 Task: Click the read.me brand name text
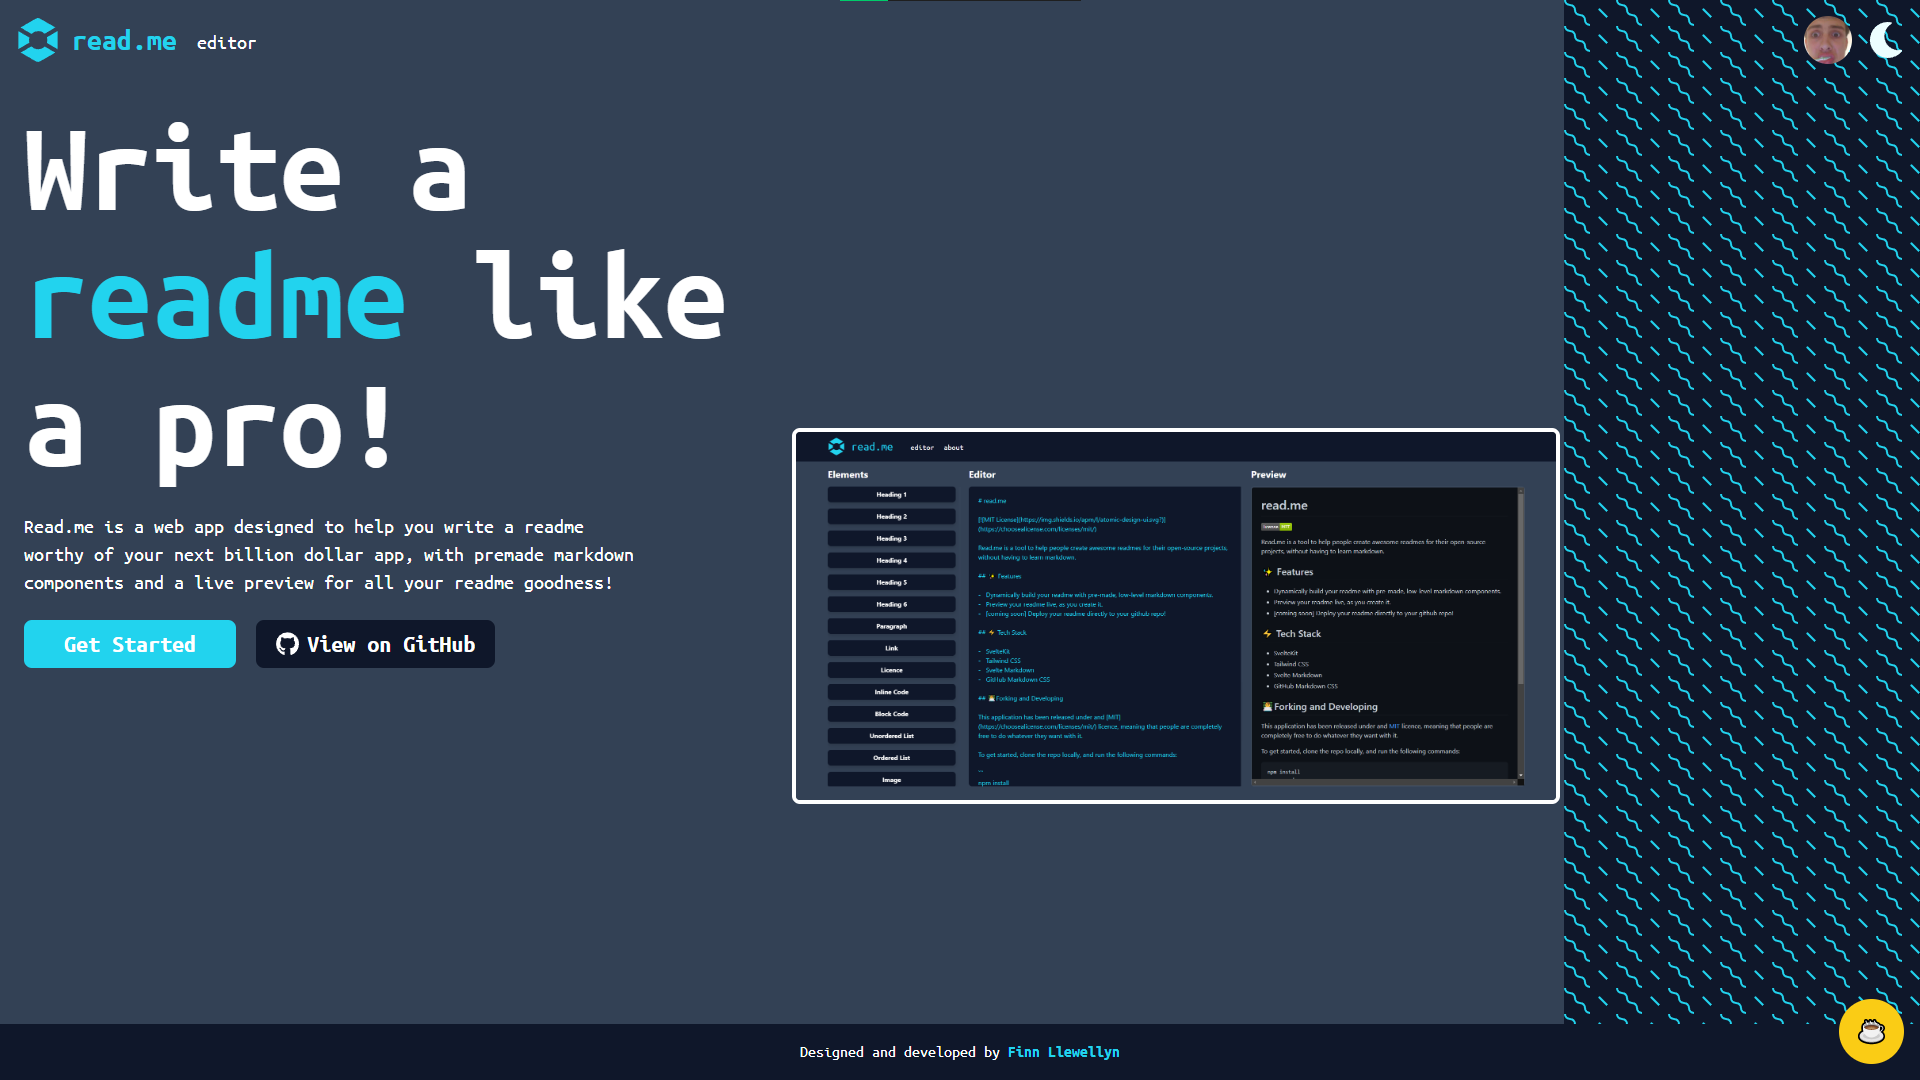124,42
